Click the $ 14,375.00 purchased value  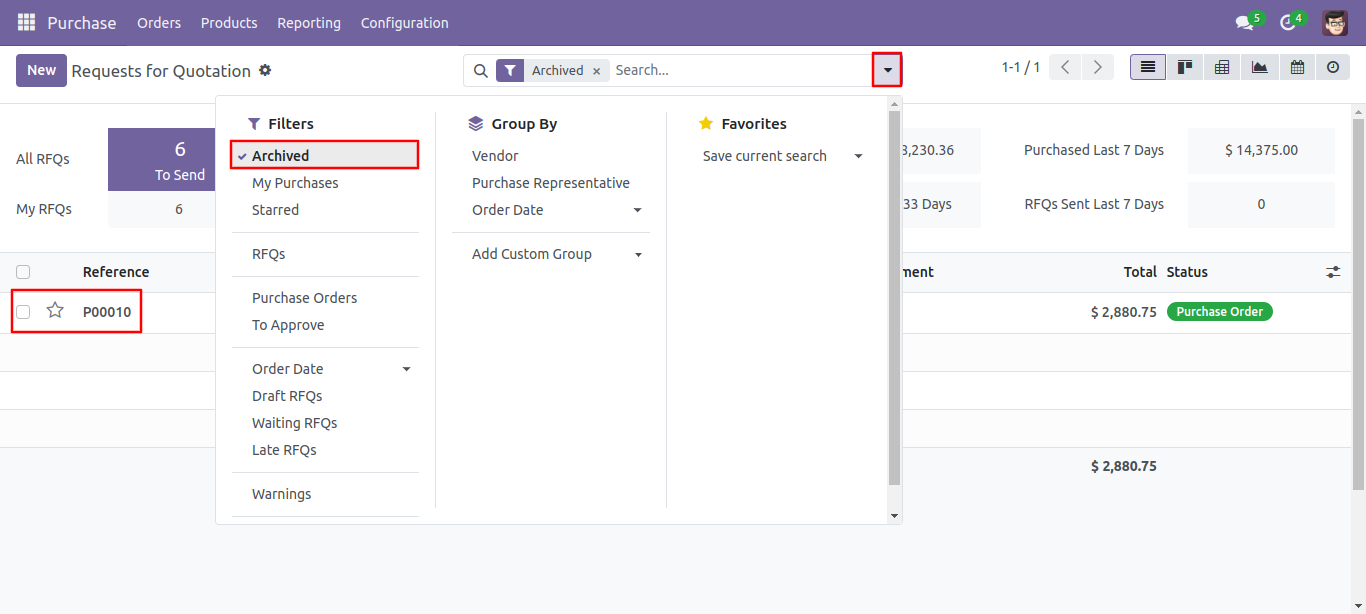1261,150
